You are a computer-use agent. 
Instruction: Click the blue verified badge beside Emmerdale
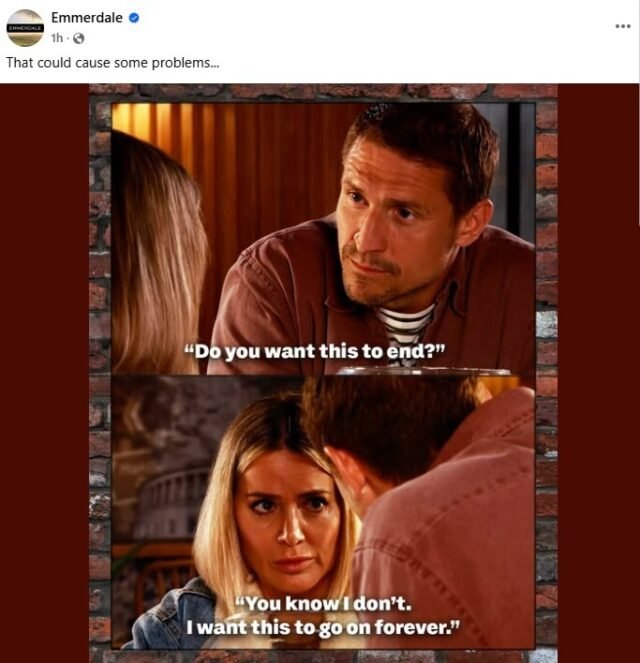tap(134, 18)
